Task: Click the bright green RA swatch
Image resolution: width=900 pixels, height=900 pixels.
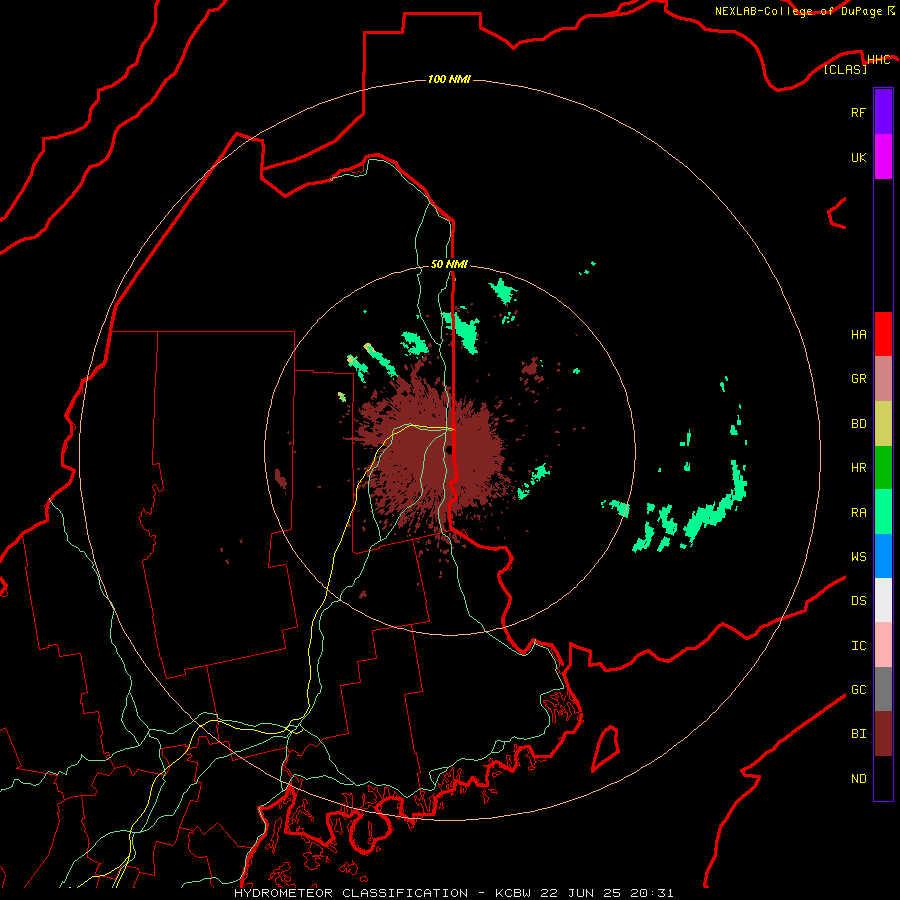Action: click(x=883, y=512)
